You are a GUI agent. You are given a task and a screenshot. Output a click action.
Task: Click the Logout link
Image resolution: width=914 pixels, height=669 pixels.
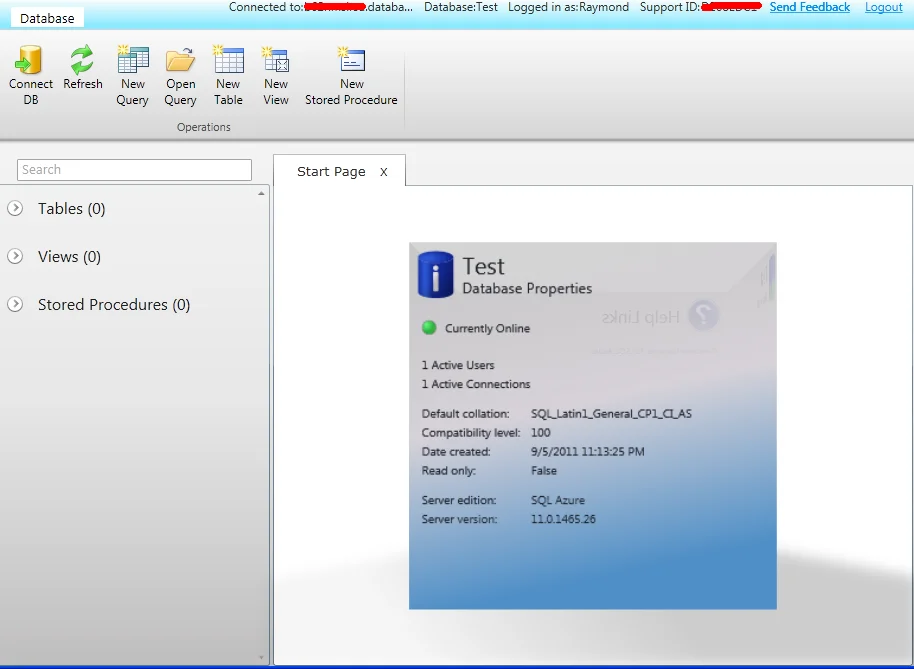[883, 7]
